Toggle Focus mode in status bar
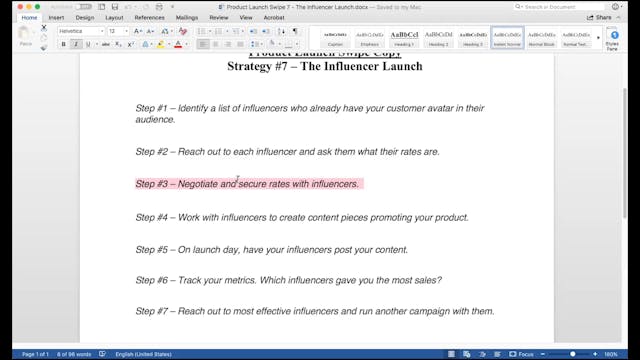The height and width of the screenshot is (360, 640). [521, 354]
